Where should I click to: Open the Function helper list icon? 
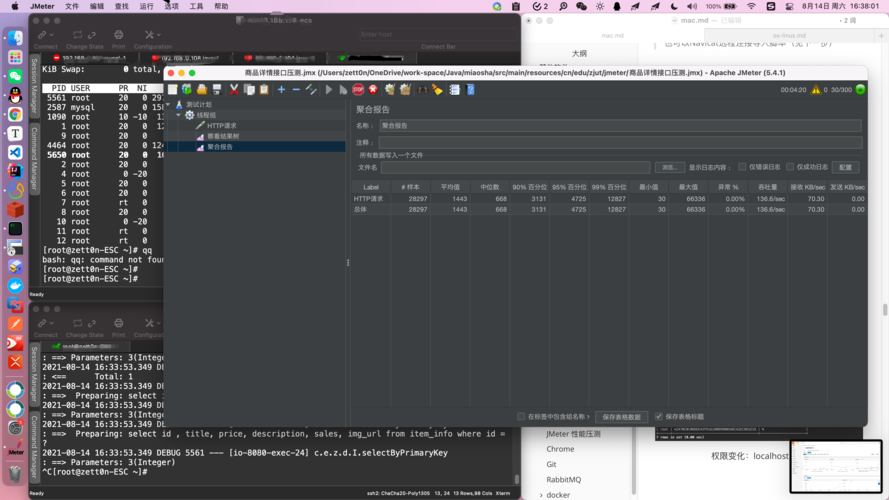[x=454, y=90]
